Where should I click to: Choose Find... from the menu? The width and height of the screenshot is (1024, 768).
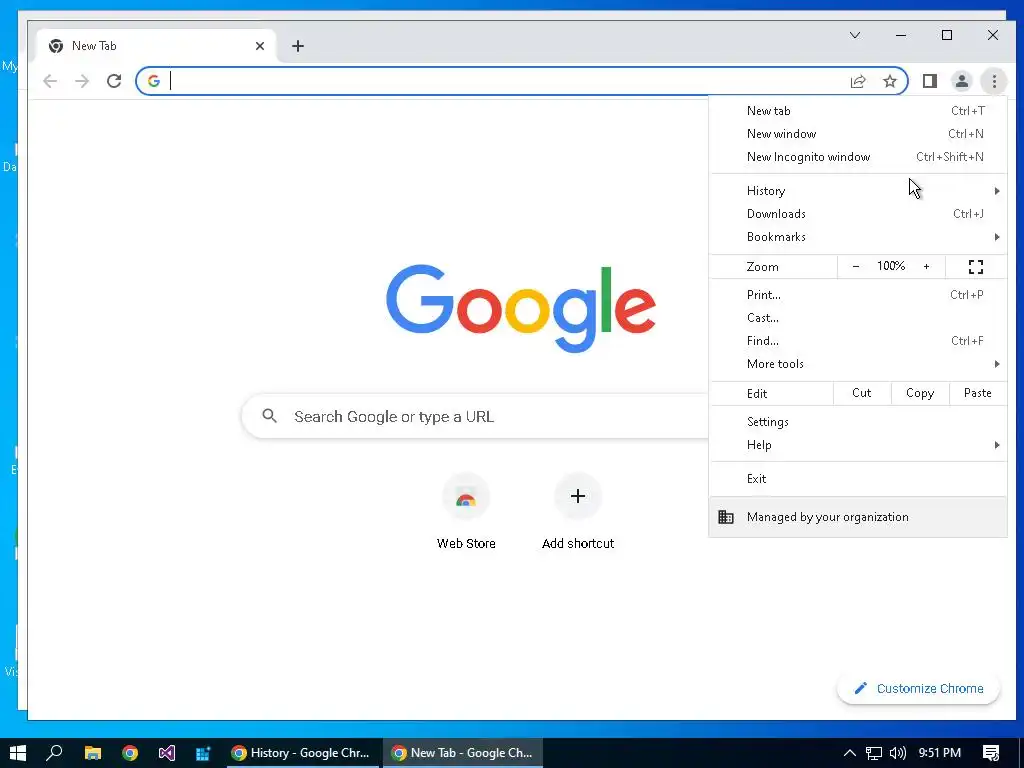pos(858,340)
